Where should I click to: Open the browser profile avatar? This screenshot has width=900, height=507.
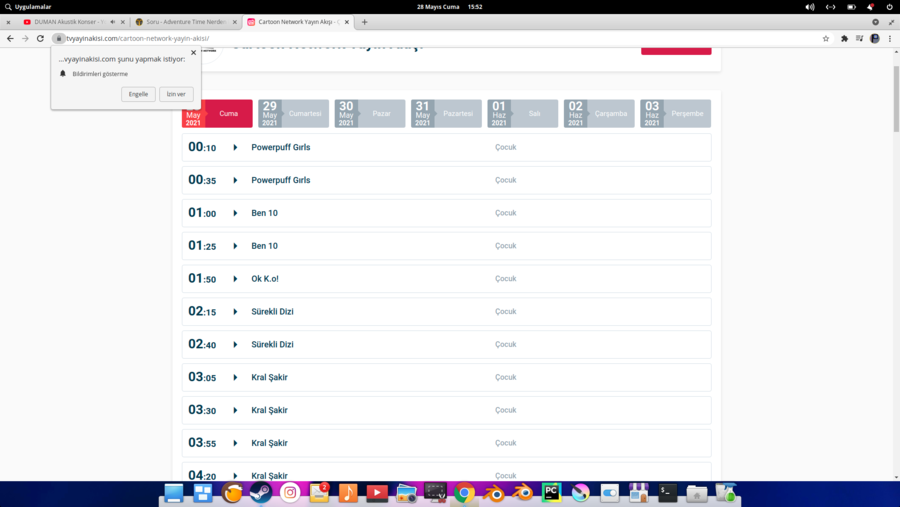click(x=875, y=38)
